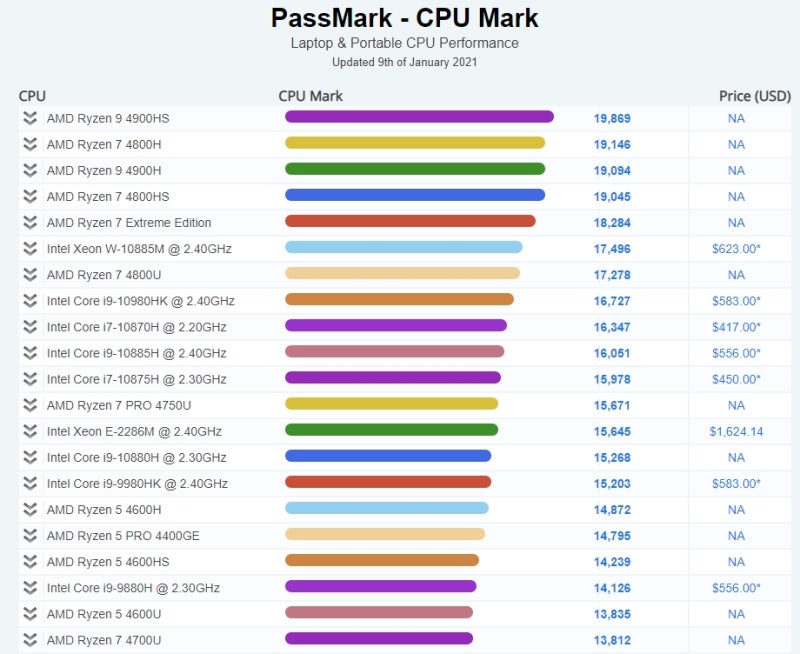Click the 19,869 CPU Mark score

[612, 118]
